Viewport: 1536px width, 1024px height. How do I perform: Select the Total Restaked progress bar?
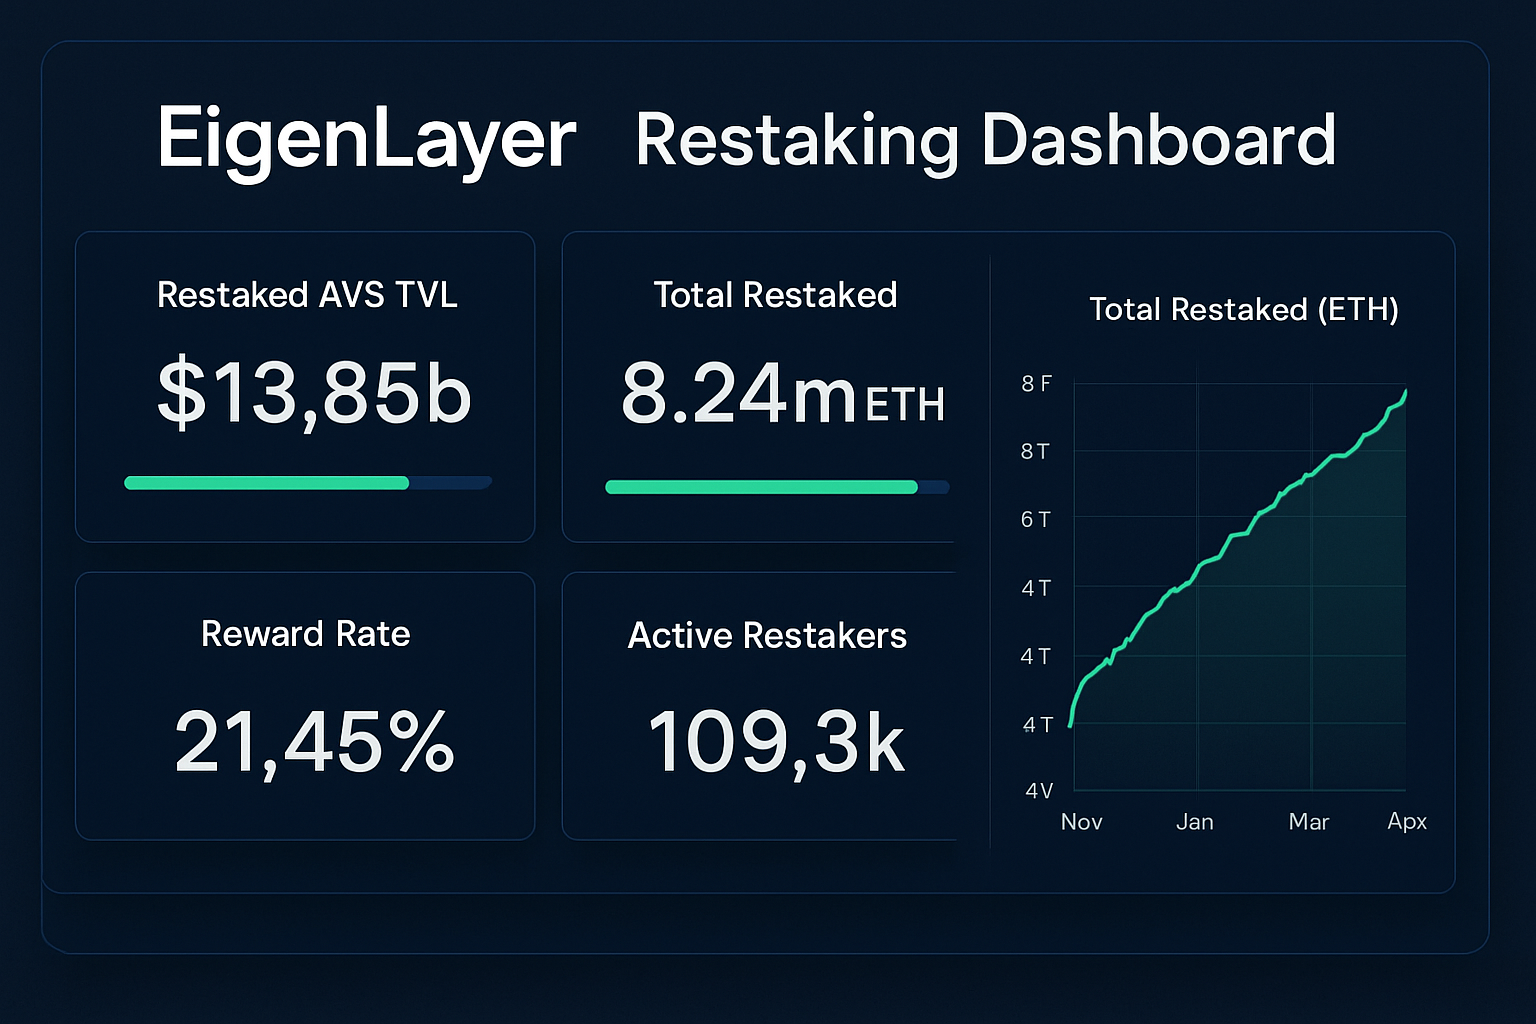[762, 487]
